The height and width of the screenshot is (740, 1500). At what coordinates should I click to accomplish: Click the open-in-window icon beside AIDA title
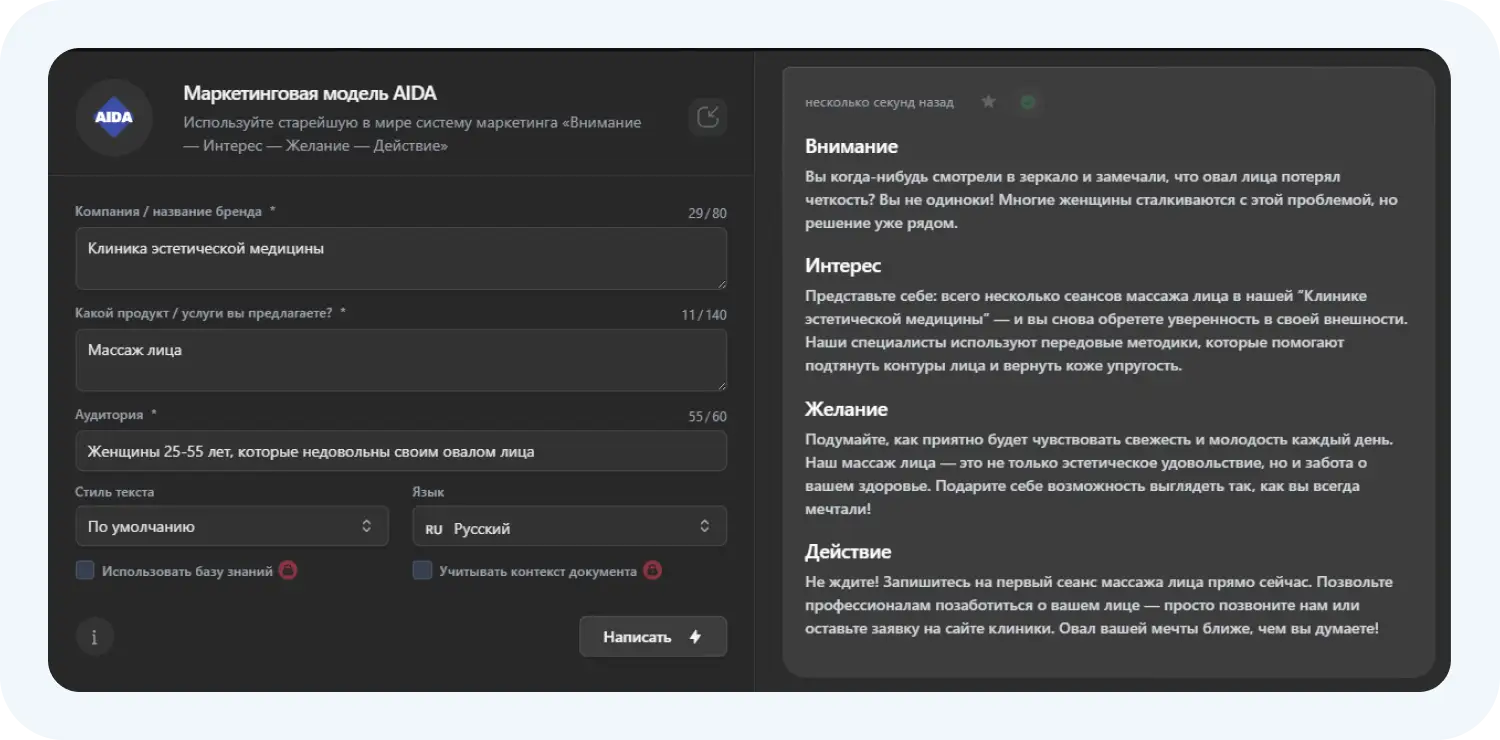pyautogui.click(x=707, y=117)
